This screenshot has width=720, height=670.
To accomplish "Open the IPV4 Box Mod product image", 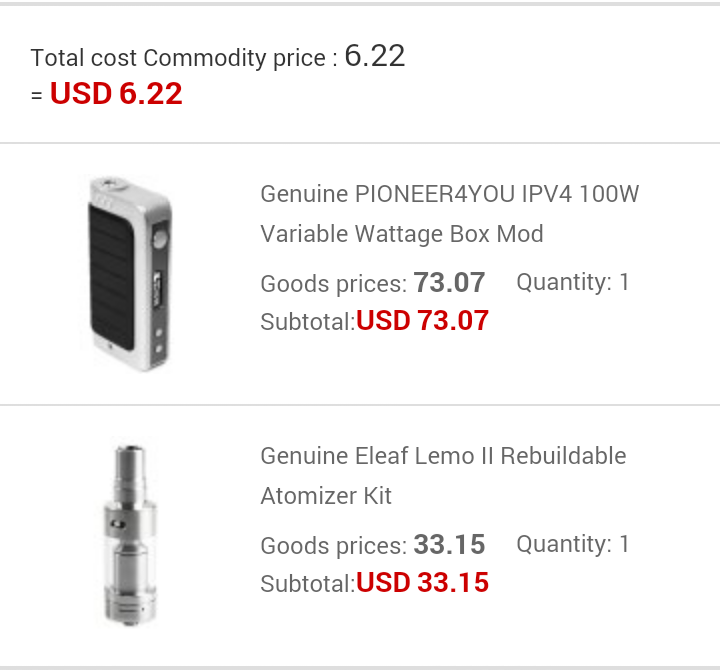I will point(129,273).
